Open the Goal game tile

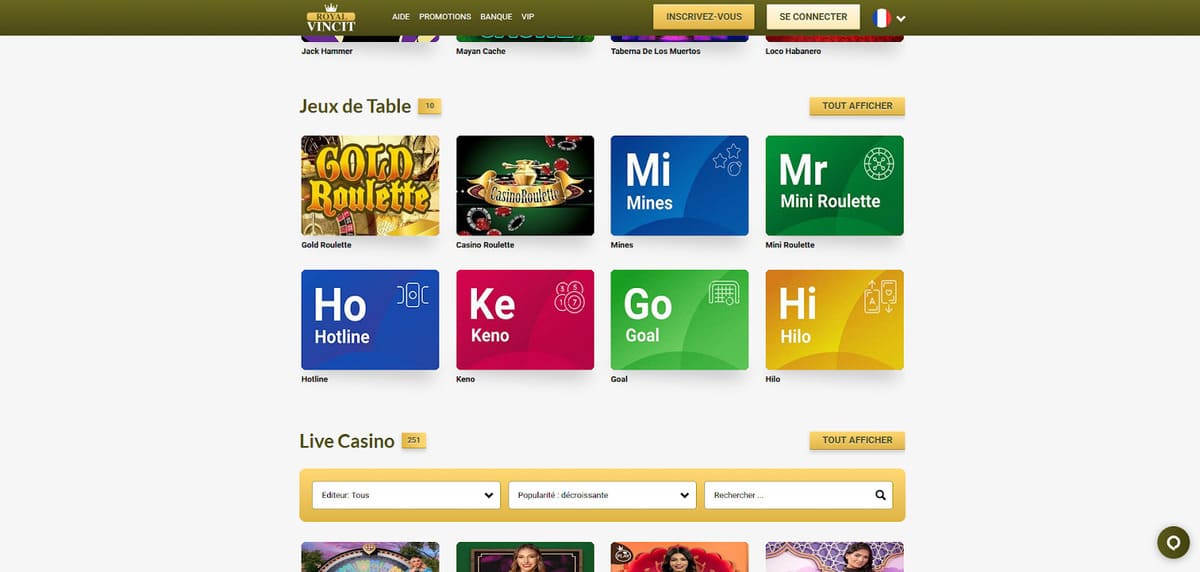680,320
